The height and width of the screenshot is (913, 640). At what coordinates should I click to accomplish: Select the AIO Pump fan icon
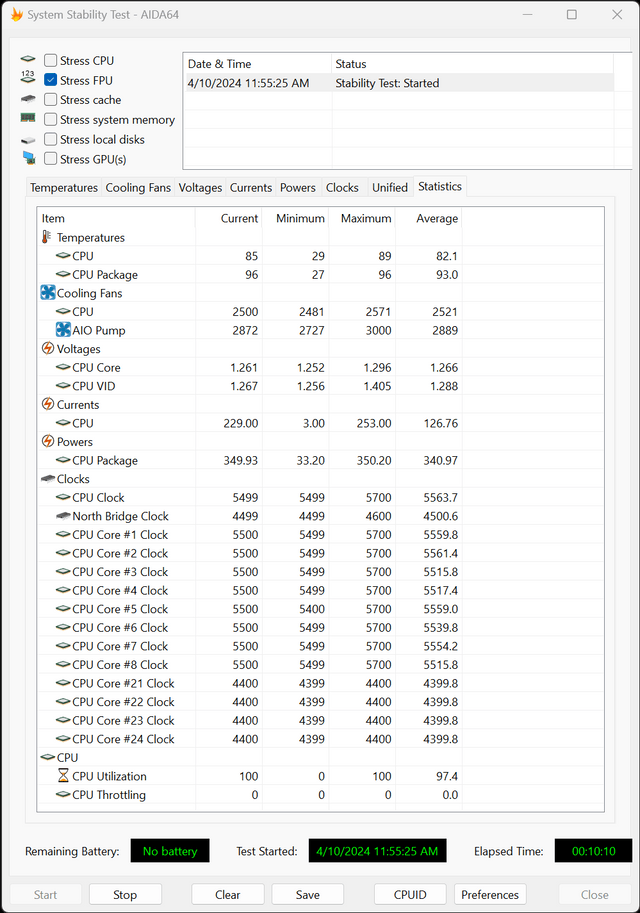pos(63,330)
